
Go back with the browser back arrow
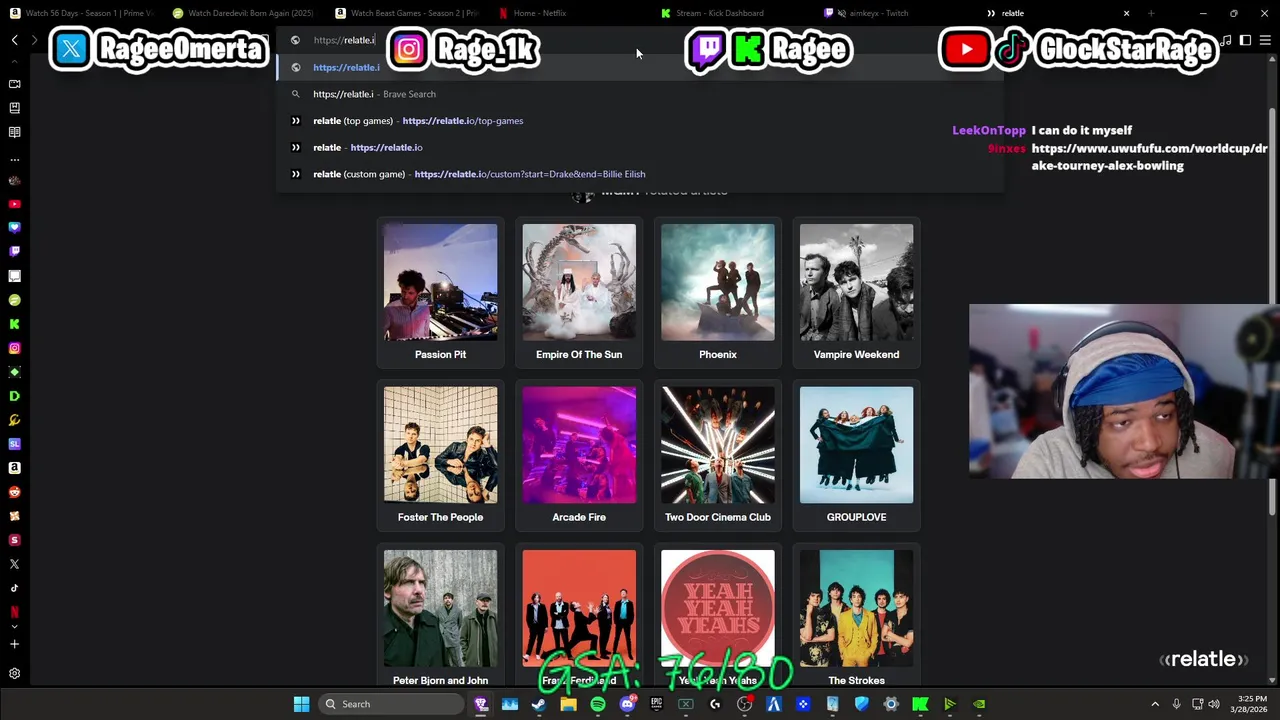(x=14, y=40)
